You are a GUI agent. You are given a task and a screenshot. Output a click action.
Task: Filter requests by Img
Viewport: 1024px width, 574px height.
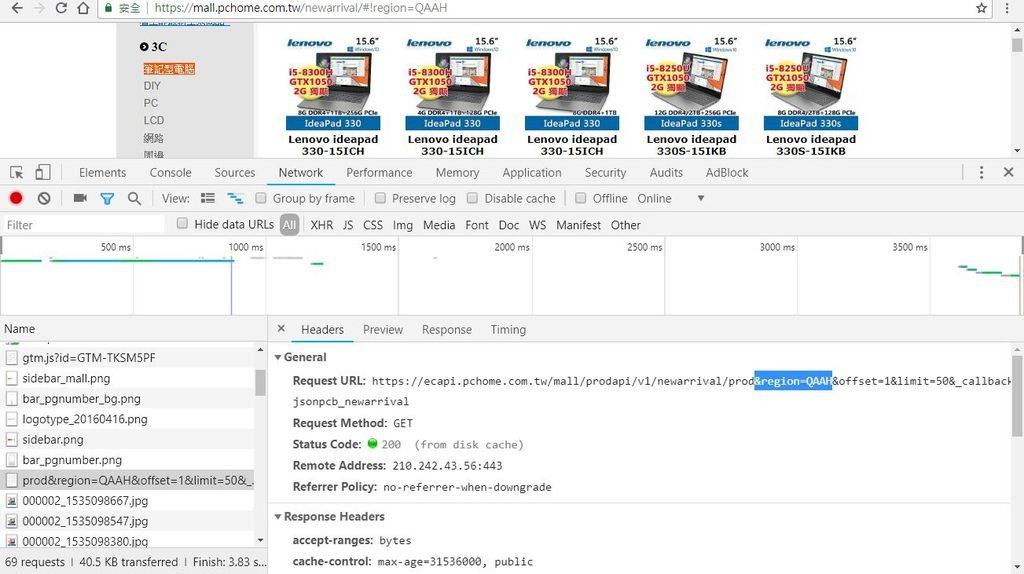click(402, 225)
